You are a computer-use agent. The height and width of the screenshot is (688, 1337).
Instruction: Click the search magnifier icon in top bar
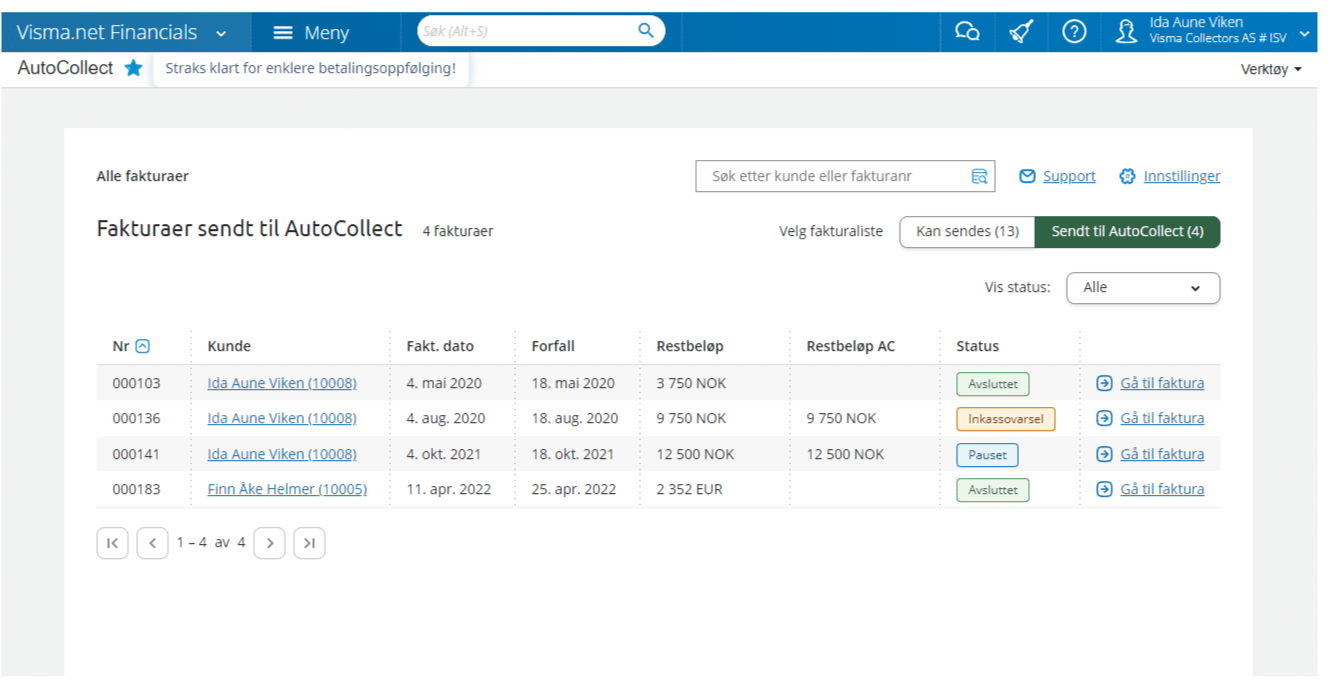coord(646,31)
